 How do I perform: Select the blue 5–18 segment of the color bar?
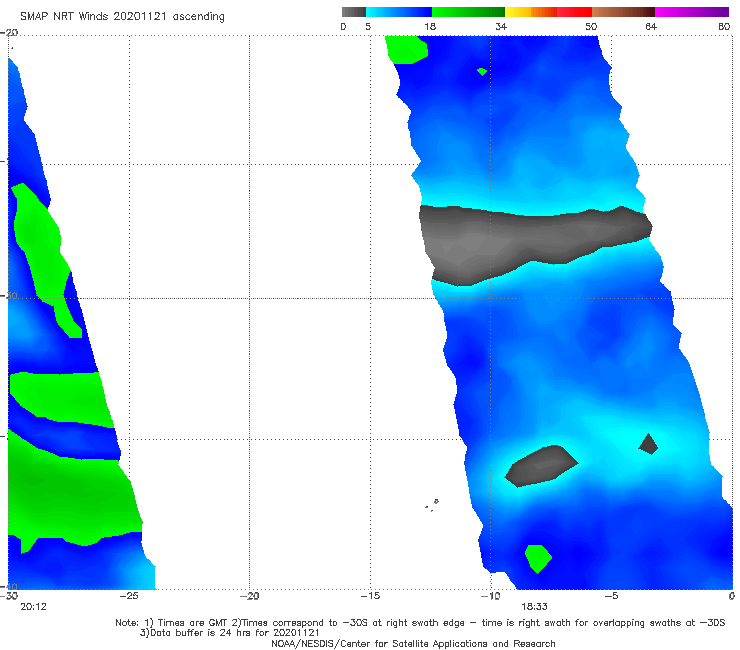click(x=398, y=12)
